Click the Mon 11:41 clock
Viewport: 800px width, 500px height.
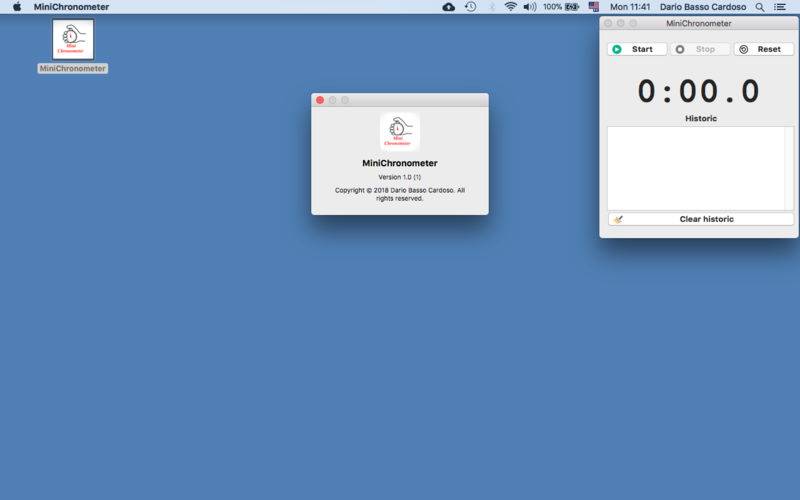pyautogui.click(x=630, y=7)
